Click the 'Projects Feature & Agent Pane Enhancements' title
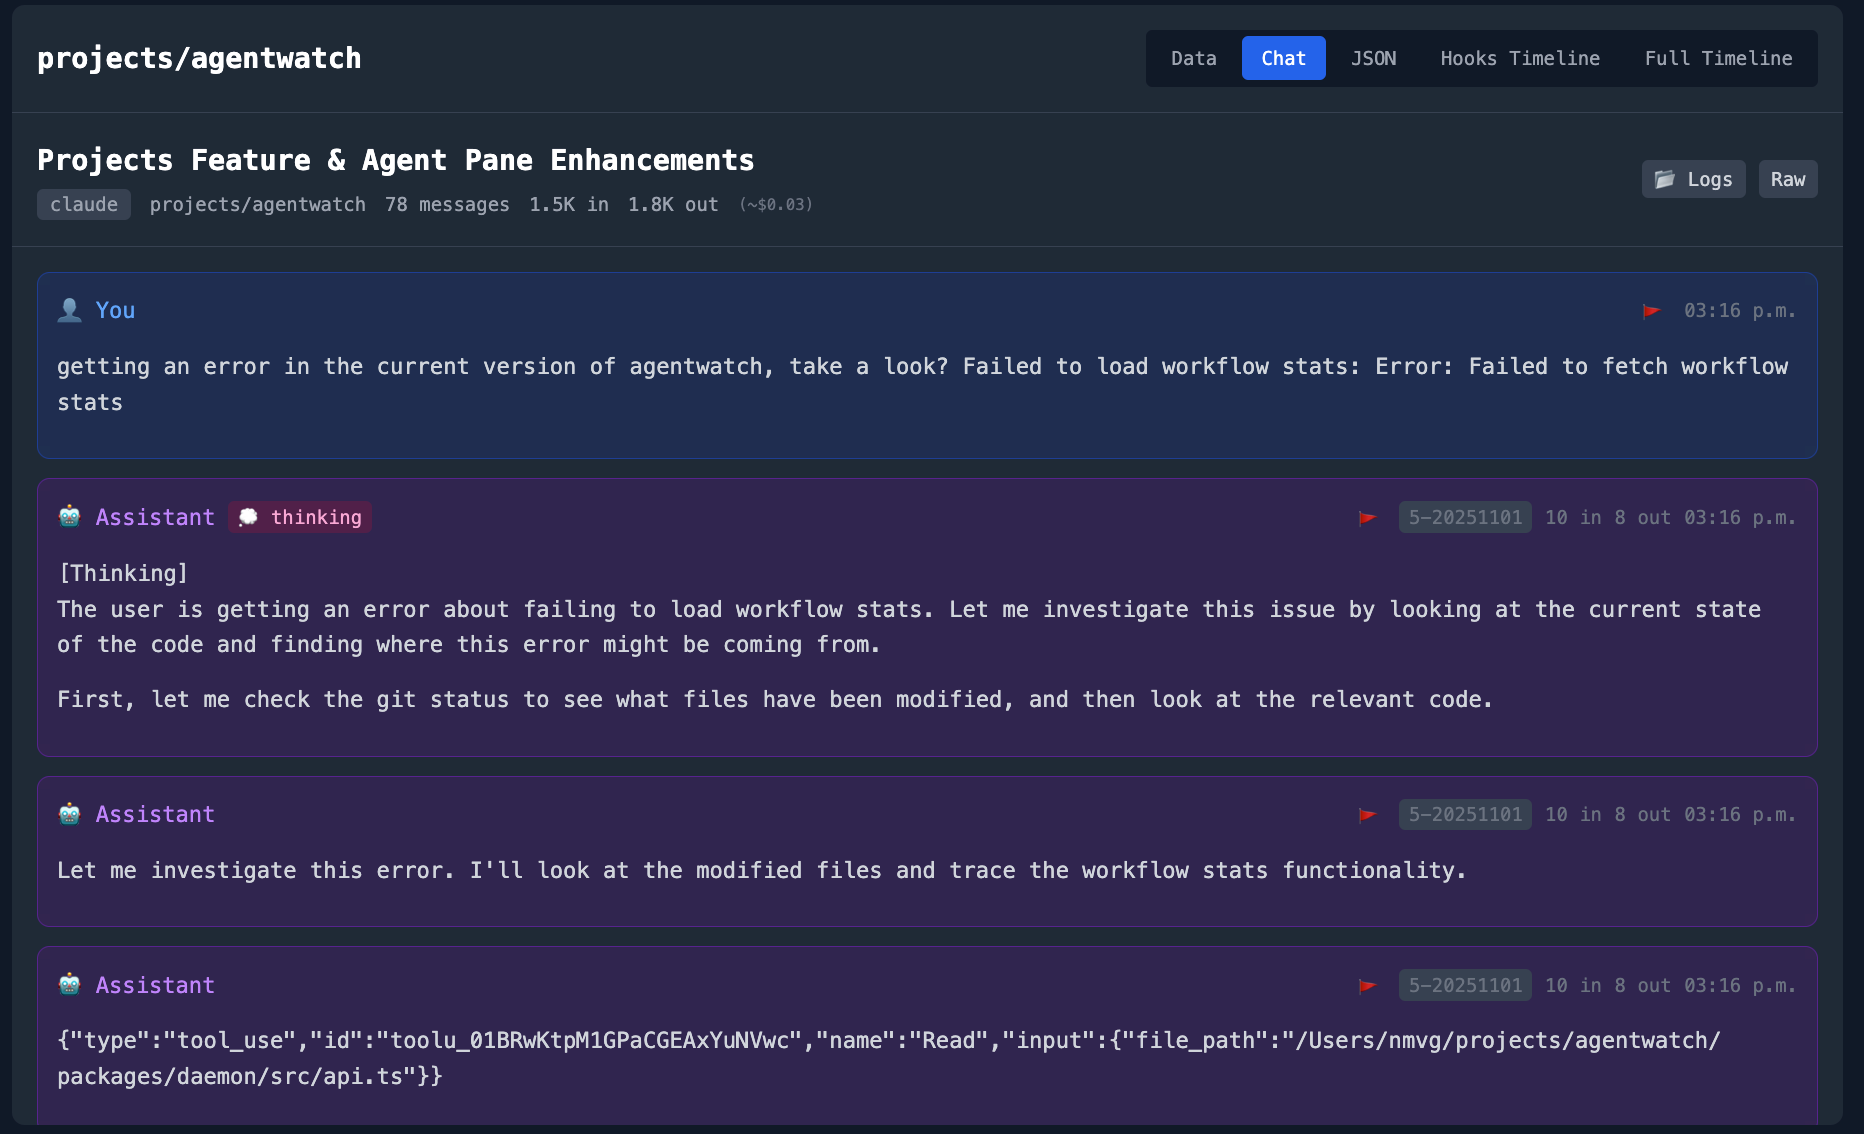Viewport: 1864px width, 1134px height. (396, 160)
